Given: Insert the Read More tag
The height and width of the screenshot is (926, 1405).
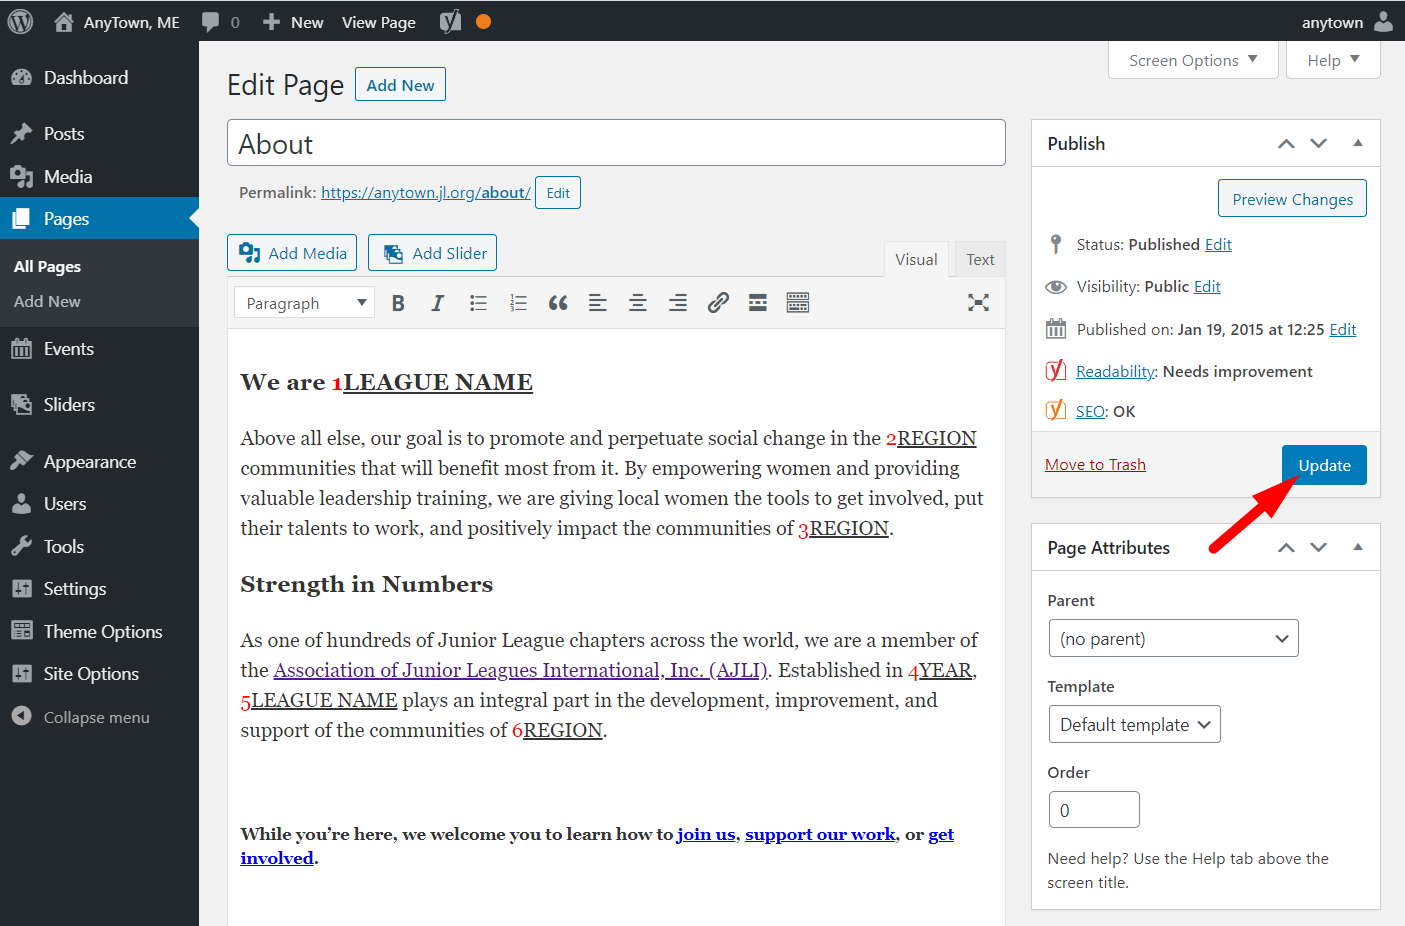Looking at the screenshot, I should pos(758,303).
